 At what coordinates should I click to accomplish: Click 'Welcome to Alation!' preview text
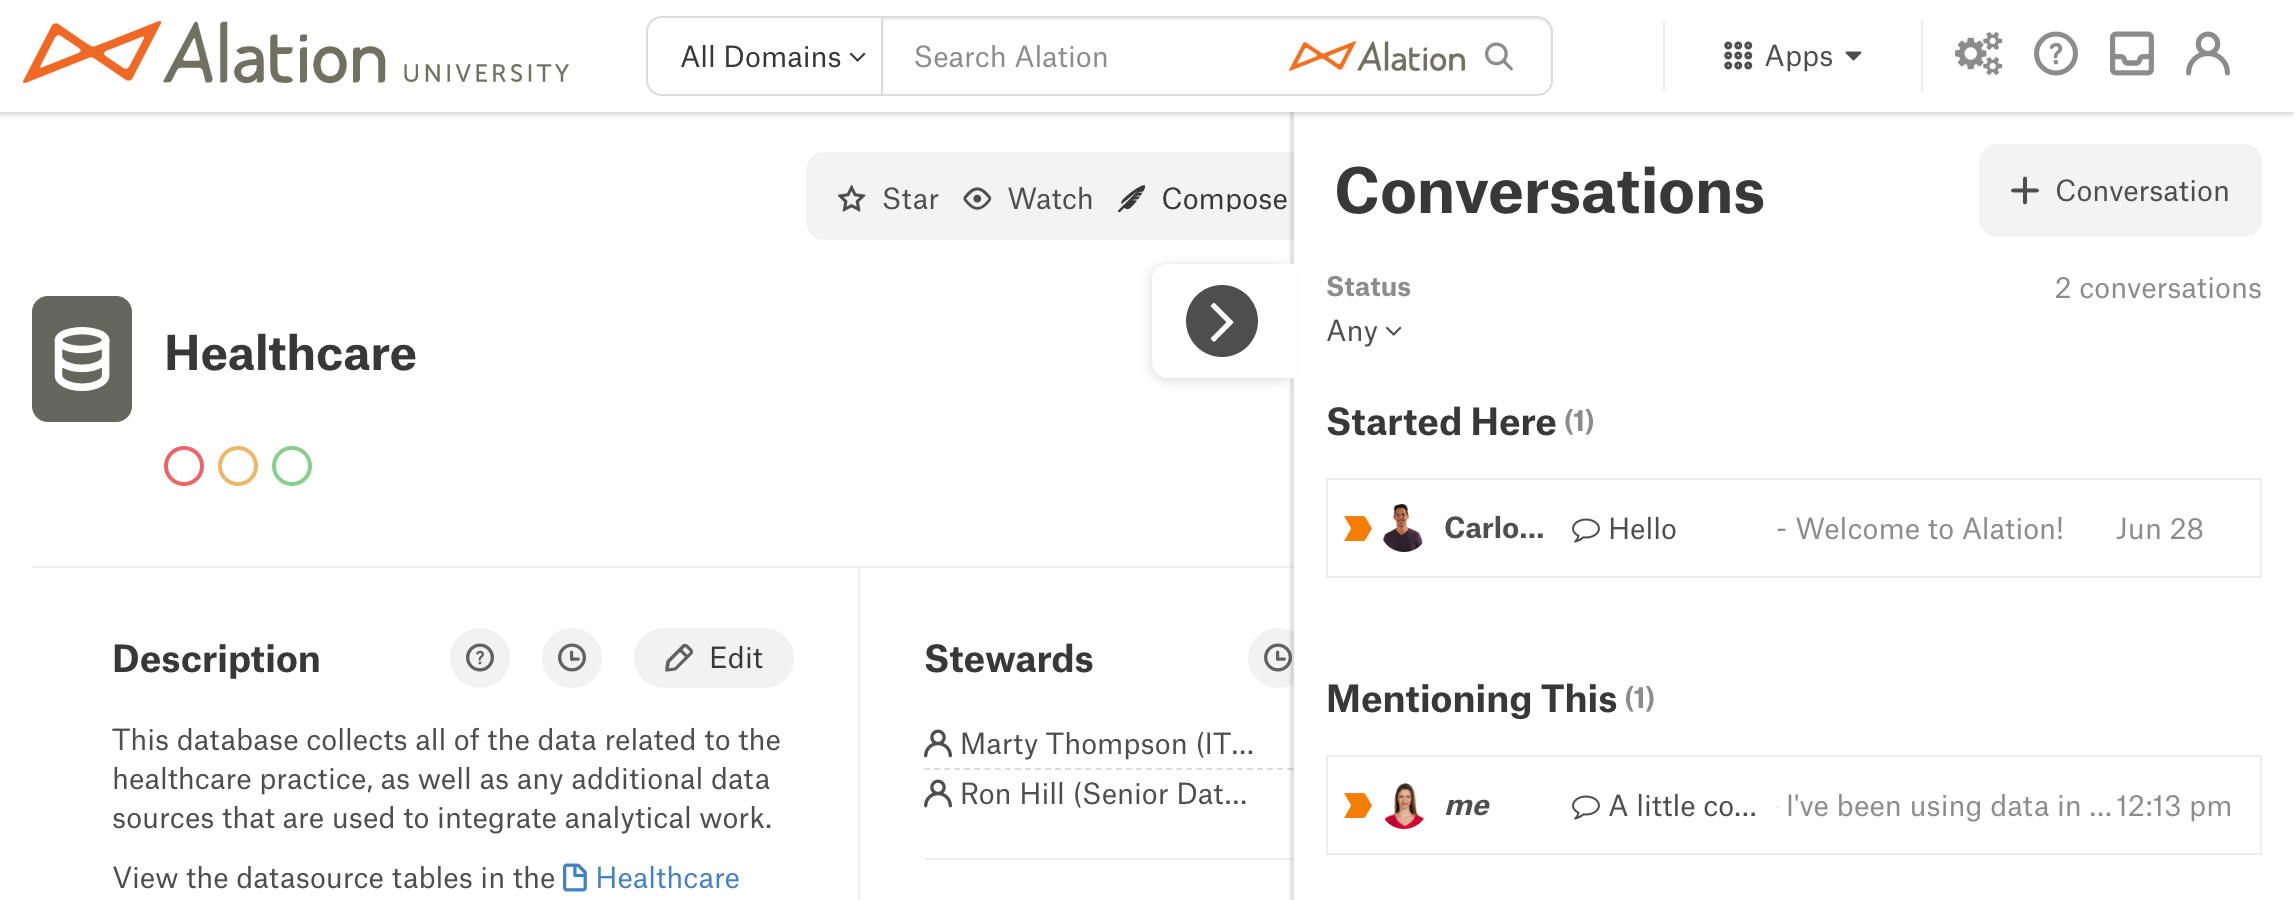click(1929, 529)
